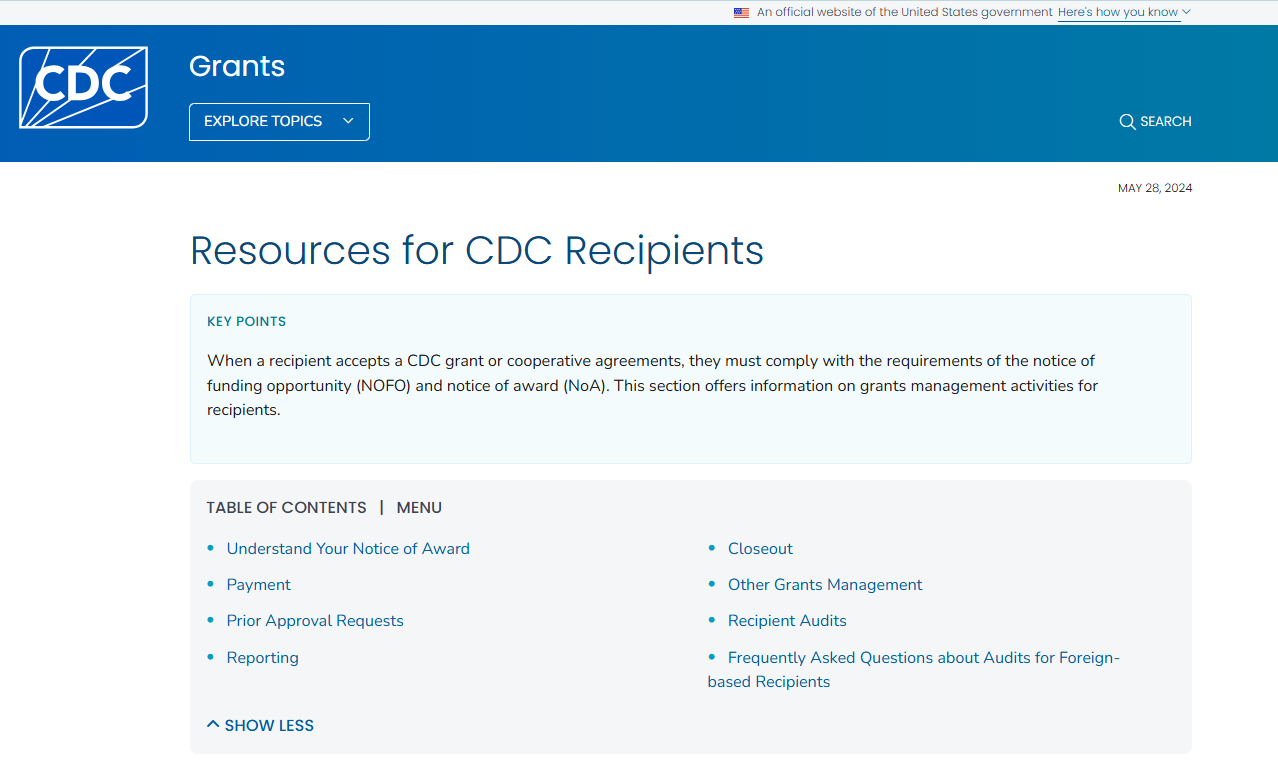
Task: Click the U.S. flag icon in the banner
Action: pyautogui.click(x=741, y=12)
